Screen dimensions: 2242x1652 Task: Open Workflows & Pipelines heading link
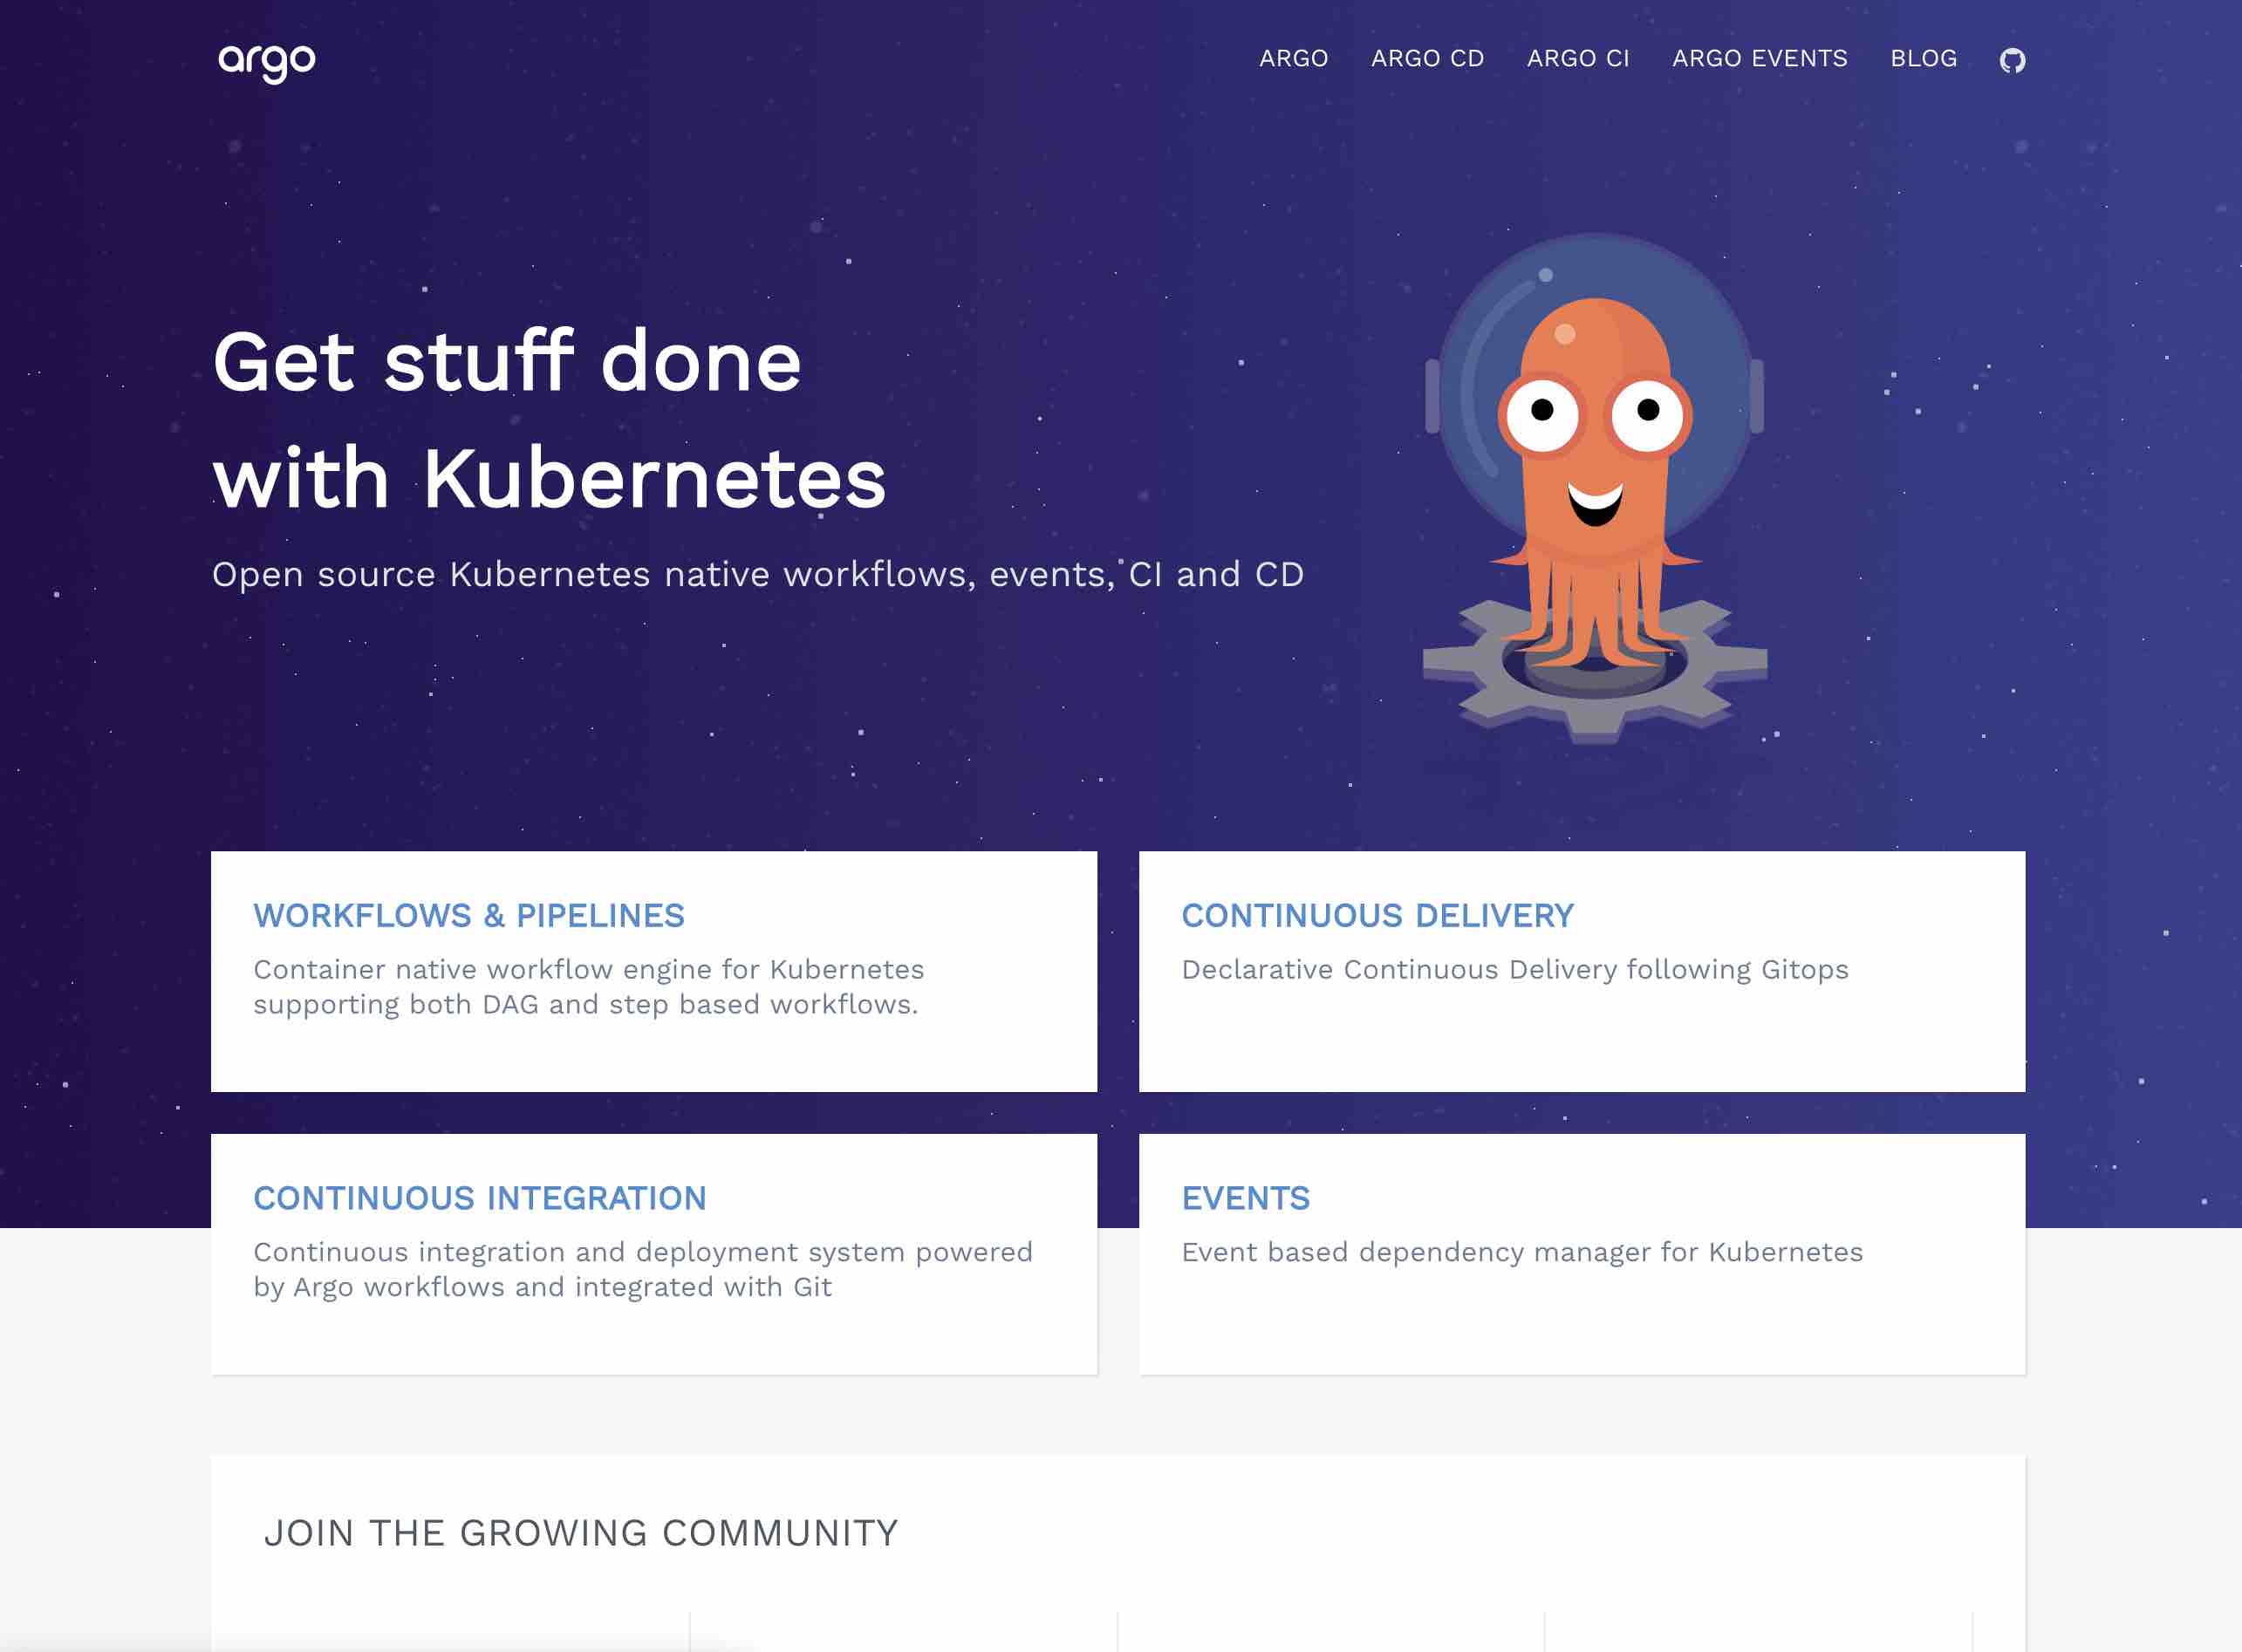point(468,915)
